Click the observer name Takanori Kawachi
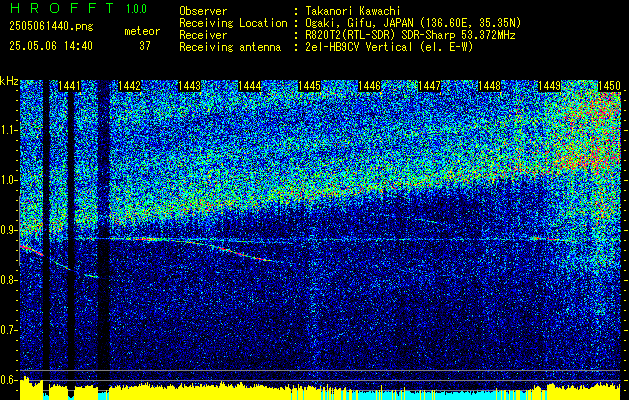This screenshot has width=629, height=400. pyautogui.click(x=353, y=11)
